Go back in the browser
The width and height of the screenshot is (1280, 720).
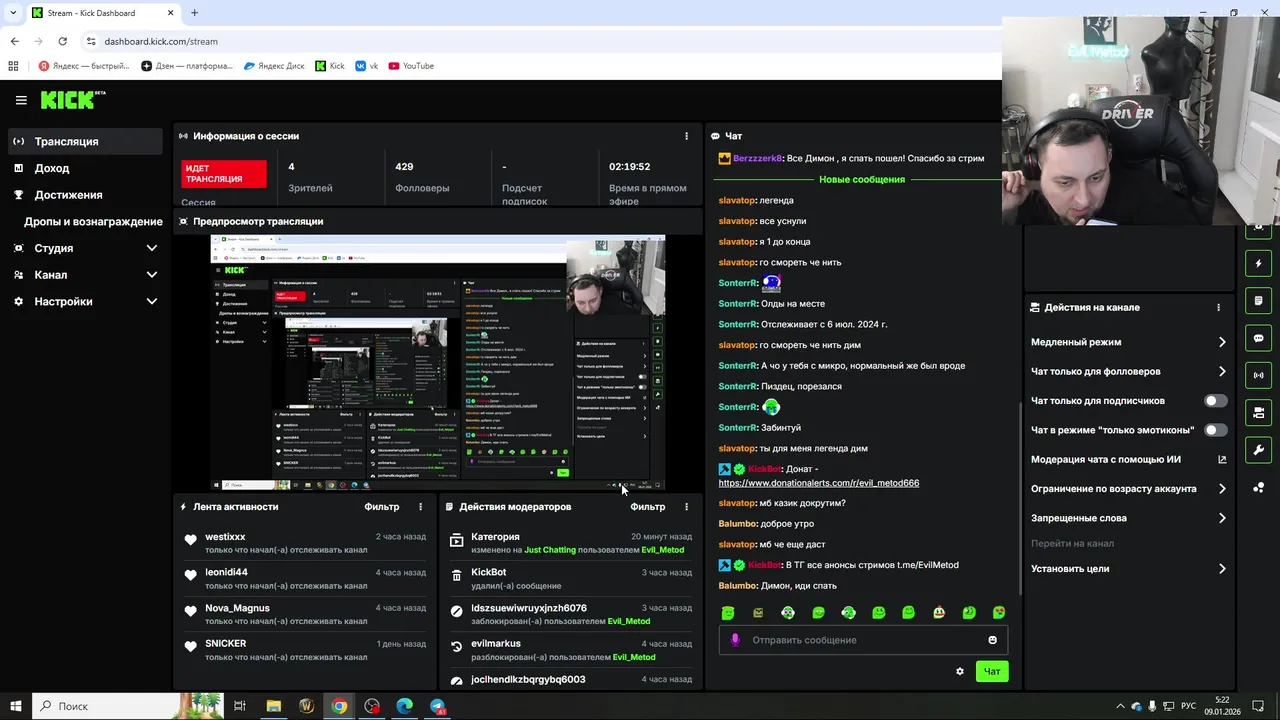click(14, 41)
